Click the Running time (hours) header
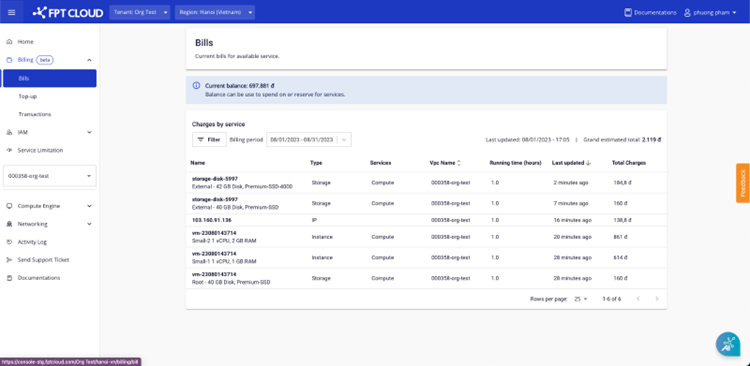 point(515,163)
